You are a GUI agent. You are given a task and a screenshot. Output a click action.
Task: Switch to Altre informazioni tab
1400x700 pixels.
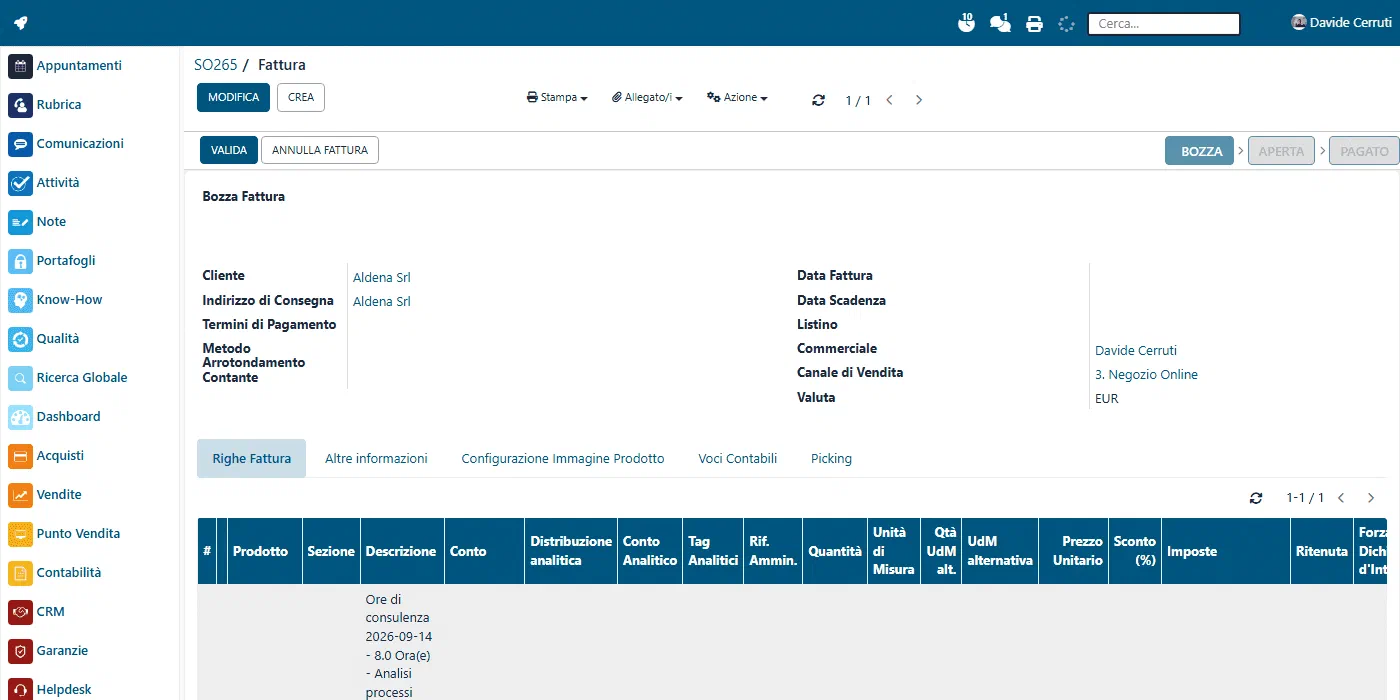coord(376,459)
